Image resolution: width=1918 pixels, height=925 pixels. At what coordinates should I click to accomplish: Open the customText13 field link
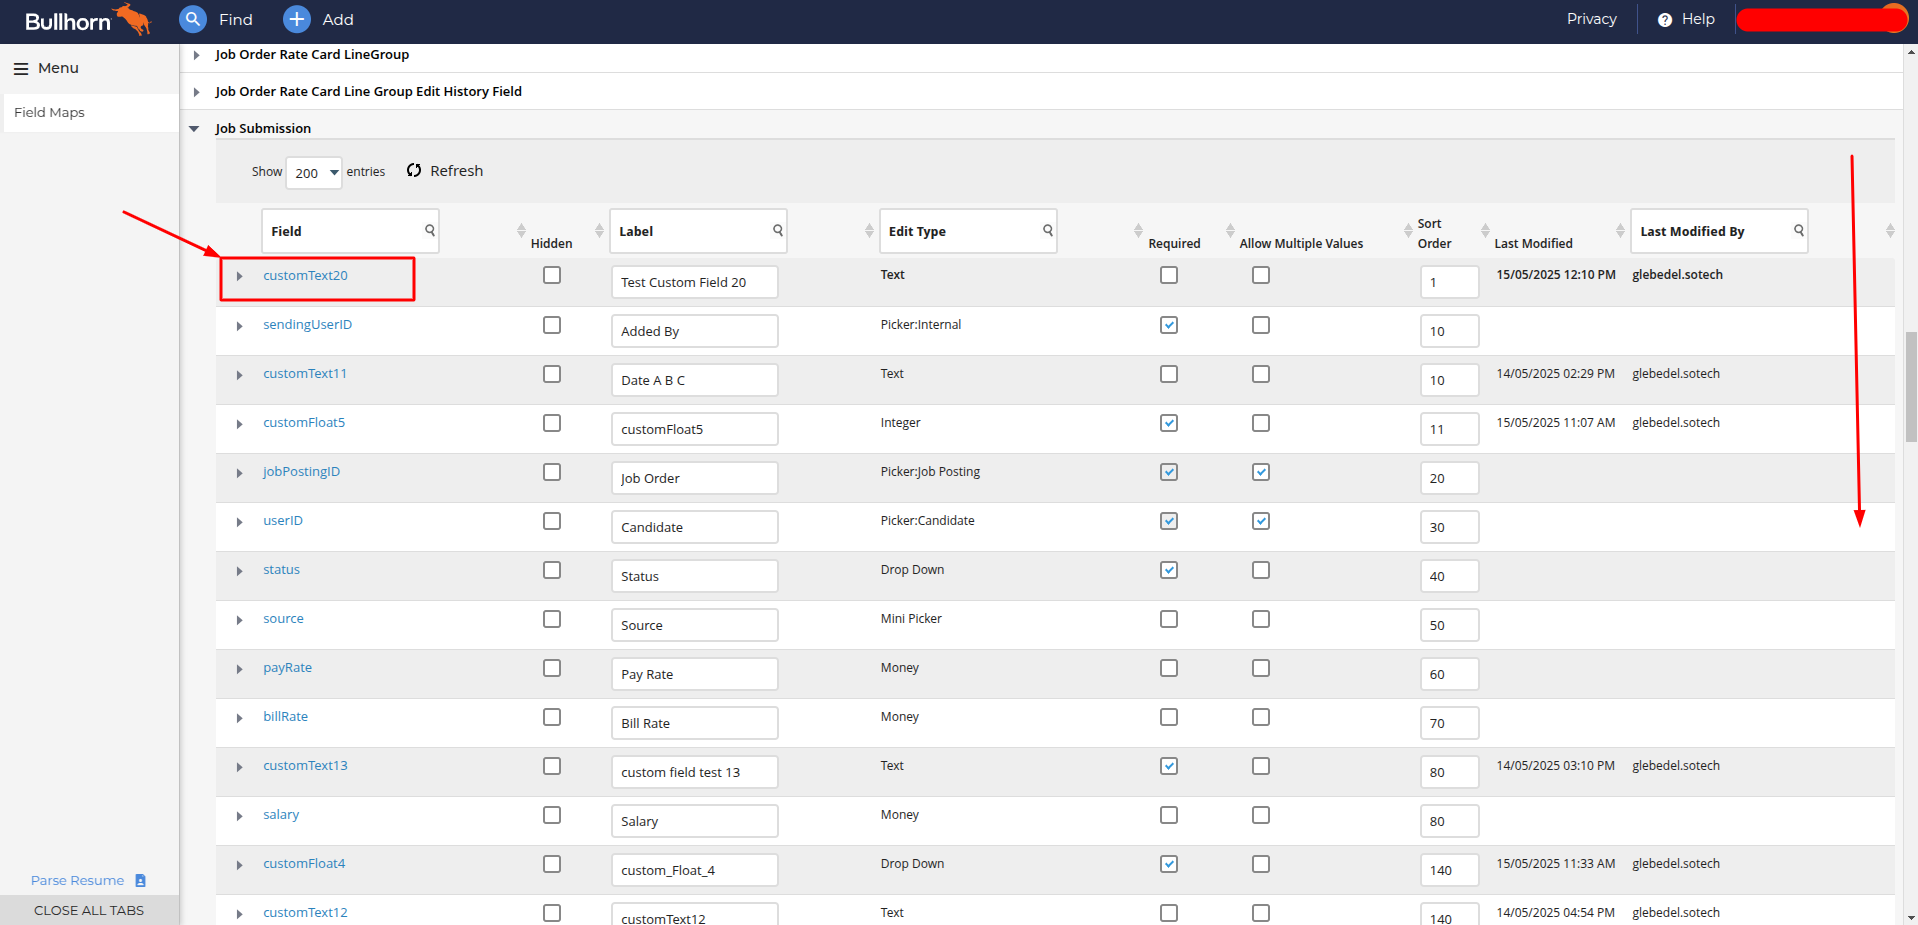coord(305,765)
